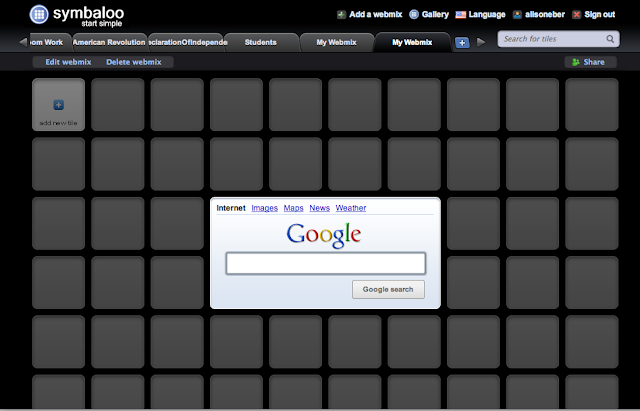Click the Google search text box
The image size is (640, 411).
[326, 263]
